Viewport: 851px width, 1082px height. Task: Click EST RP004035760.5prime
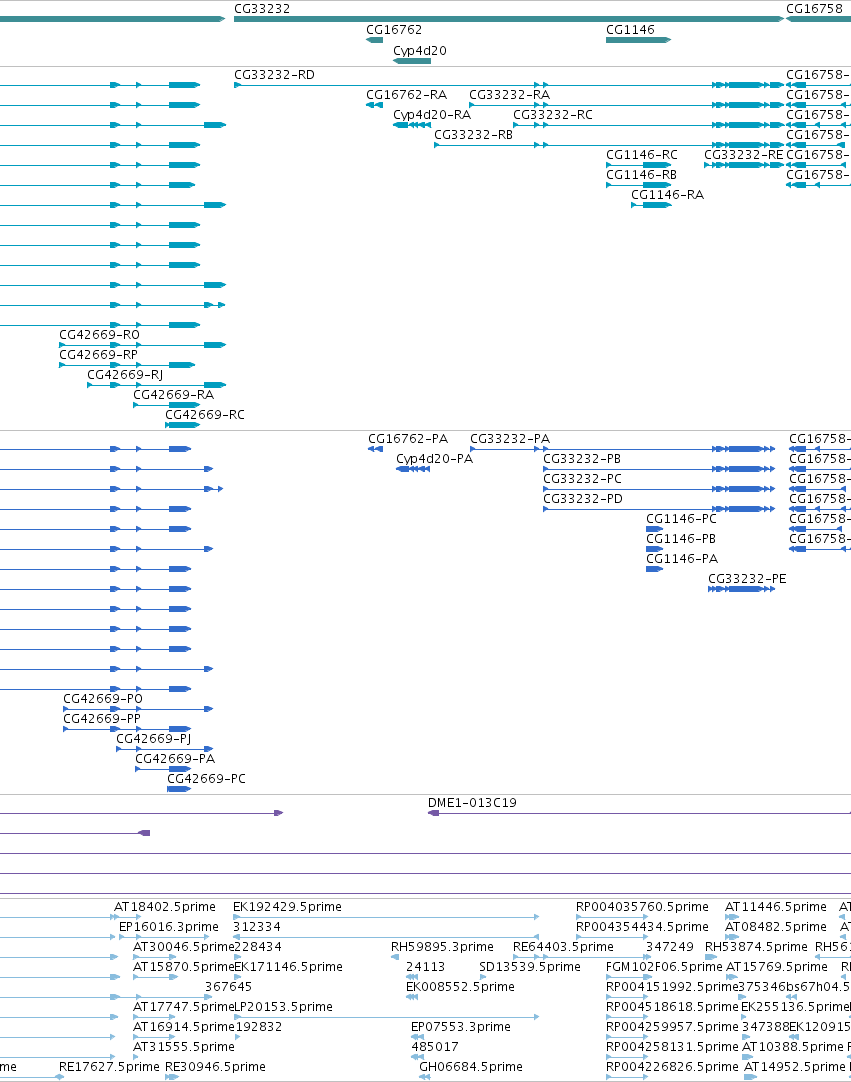click(x=612, y=917)
